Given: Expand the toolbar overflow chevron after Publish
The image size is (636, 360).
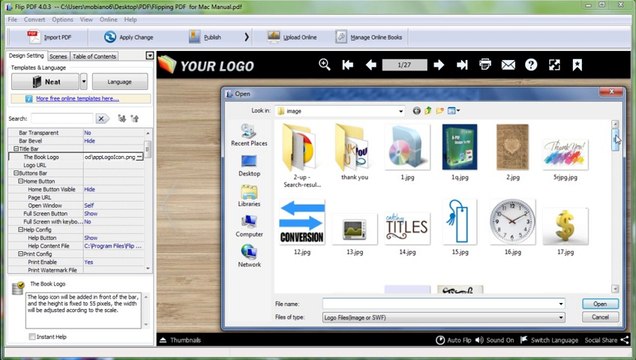Looking at the screenshot, I should click(x=246, y=37).
